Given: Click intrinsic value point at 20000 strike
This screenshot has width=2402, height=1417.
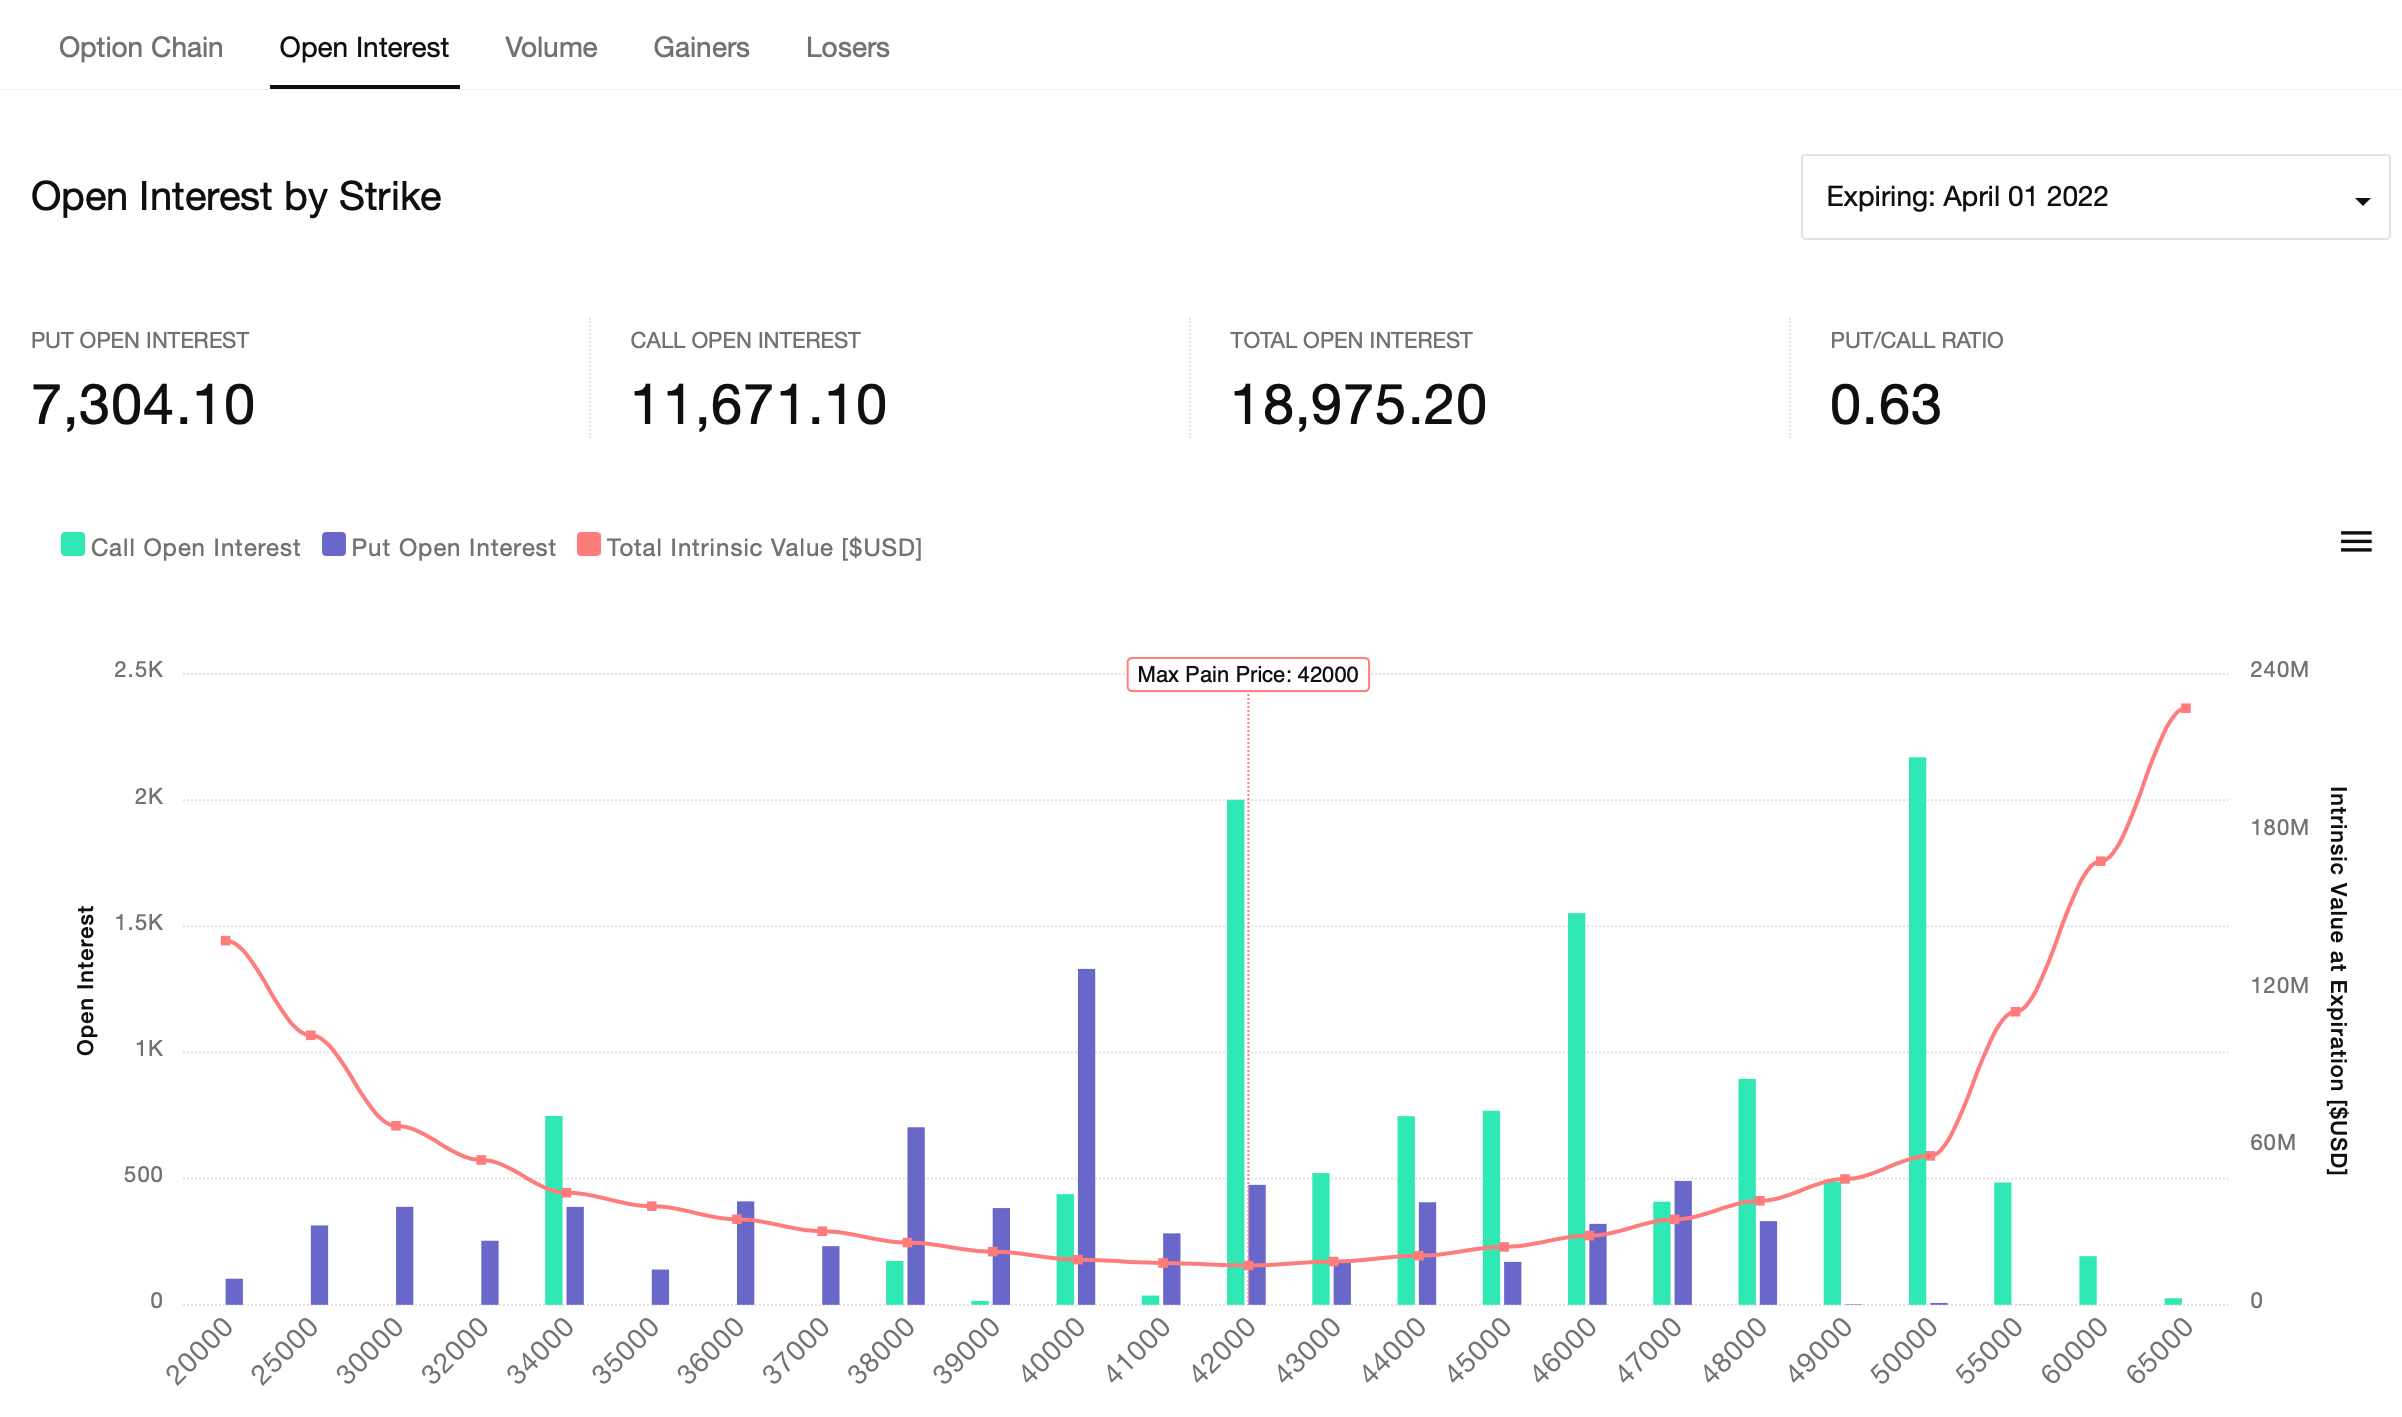Looking at the screenshot, I should (x=226, y=940).
